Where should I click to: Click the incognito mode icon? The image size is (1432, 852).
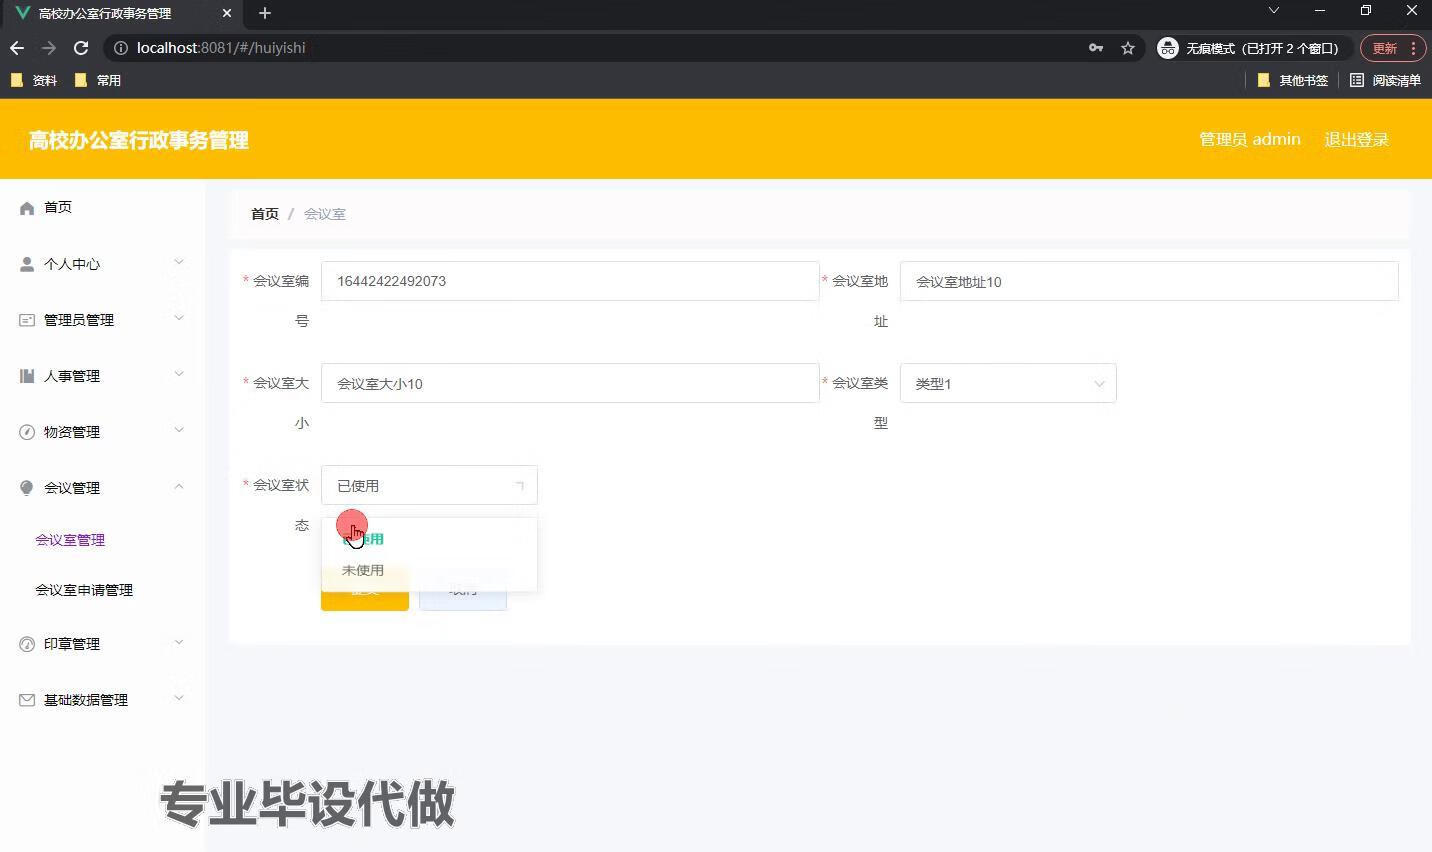point(1168,48)
